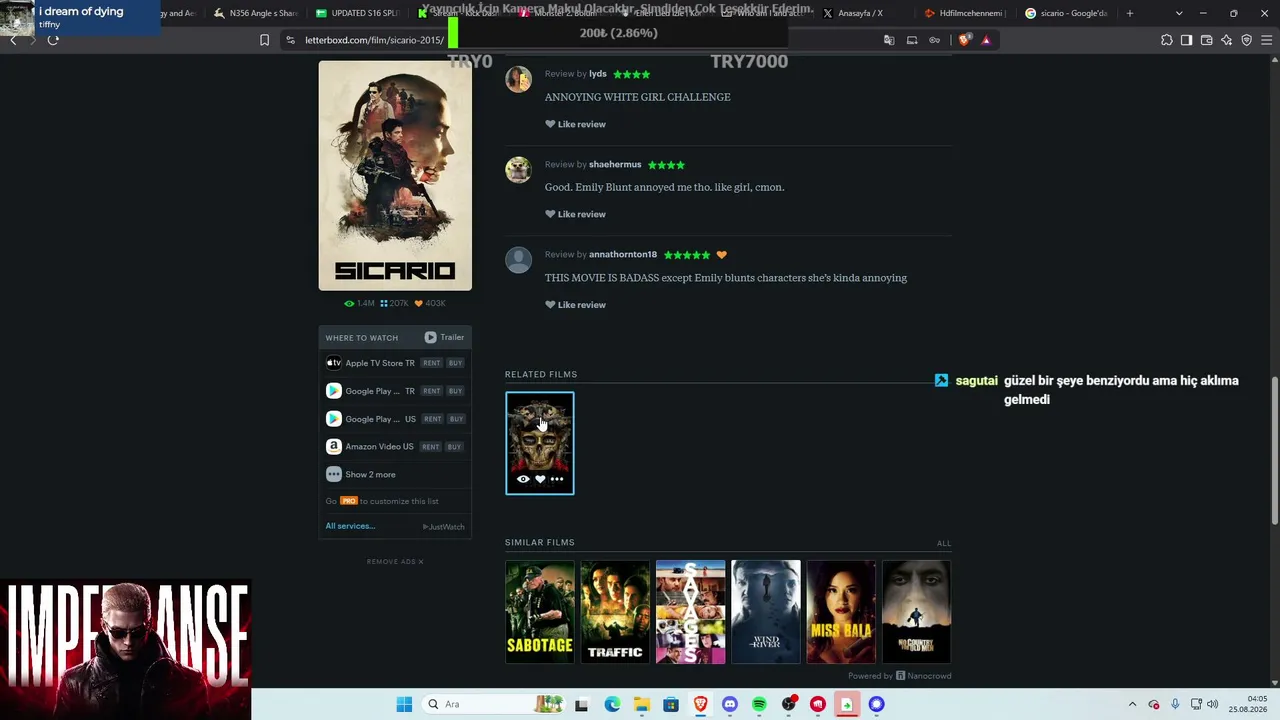Reload the page
Image resolution: width=1280 pixels, height=720 pixels.
53,40
